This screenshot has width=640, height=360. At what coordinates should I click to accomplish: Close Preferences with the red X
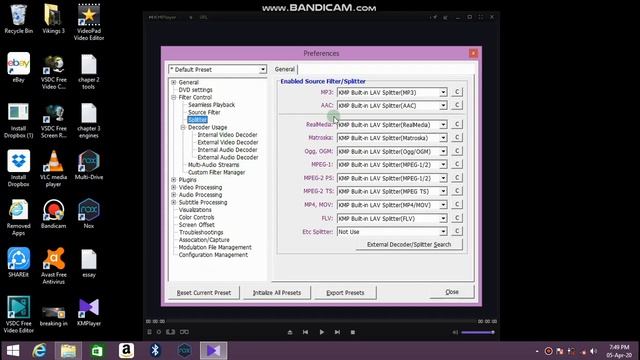pos(473,53)
